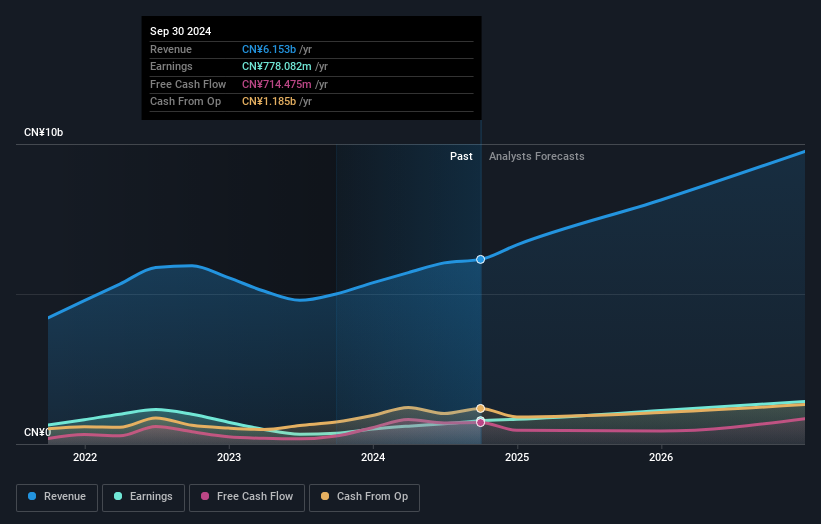Click the Sep 30 2024 tooltip date
Viewport: 821px width, 524px height.
[x=181, y=31]
